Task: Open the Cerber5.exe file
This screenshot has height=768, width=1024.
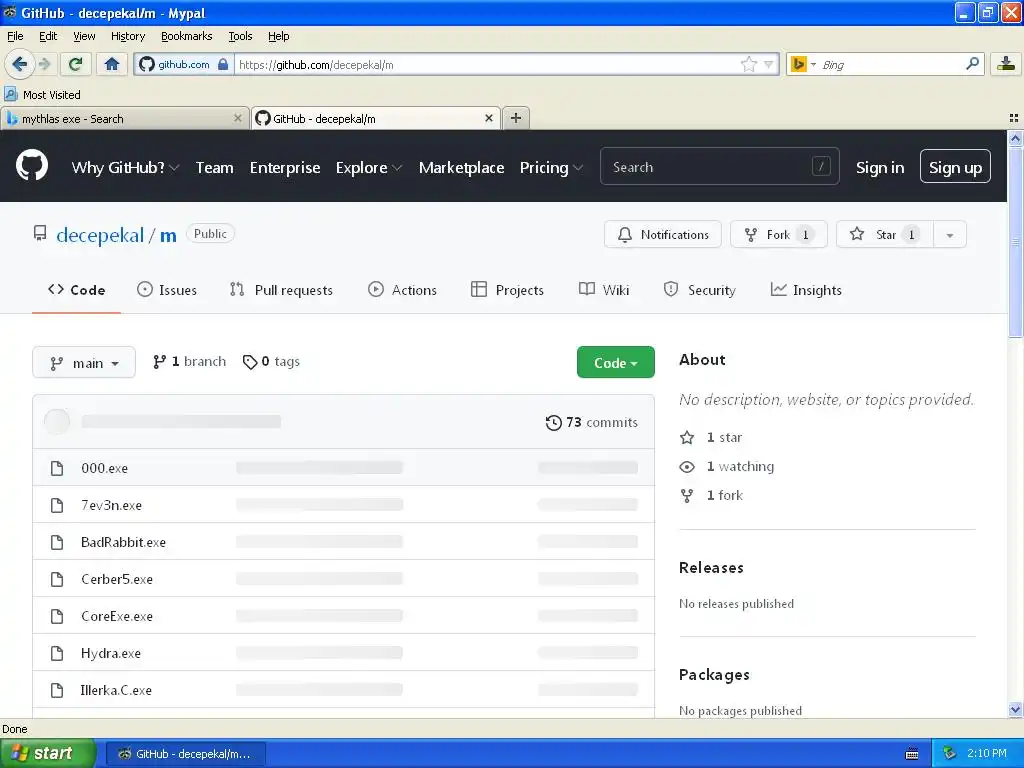Action: [117, 579]
